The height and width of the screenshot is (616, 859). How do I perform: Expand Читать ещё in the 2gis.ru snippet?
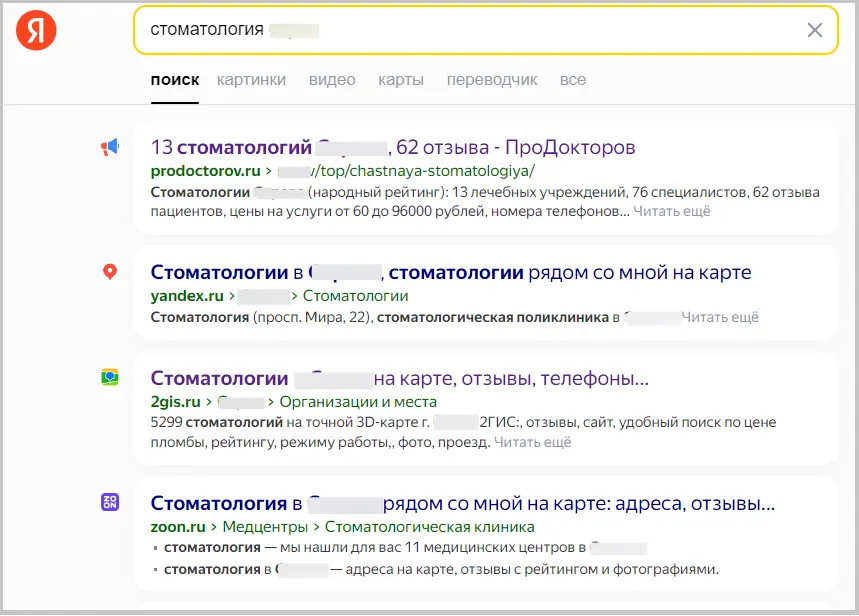coord(533,441)
